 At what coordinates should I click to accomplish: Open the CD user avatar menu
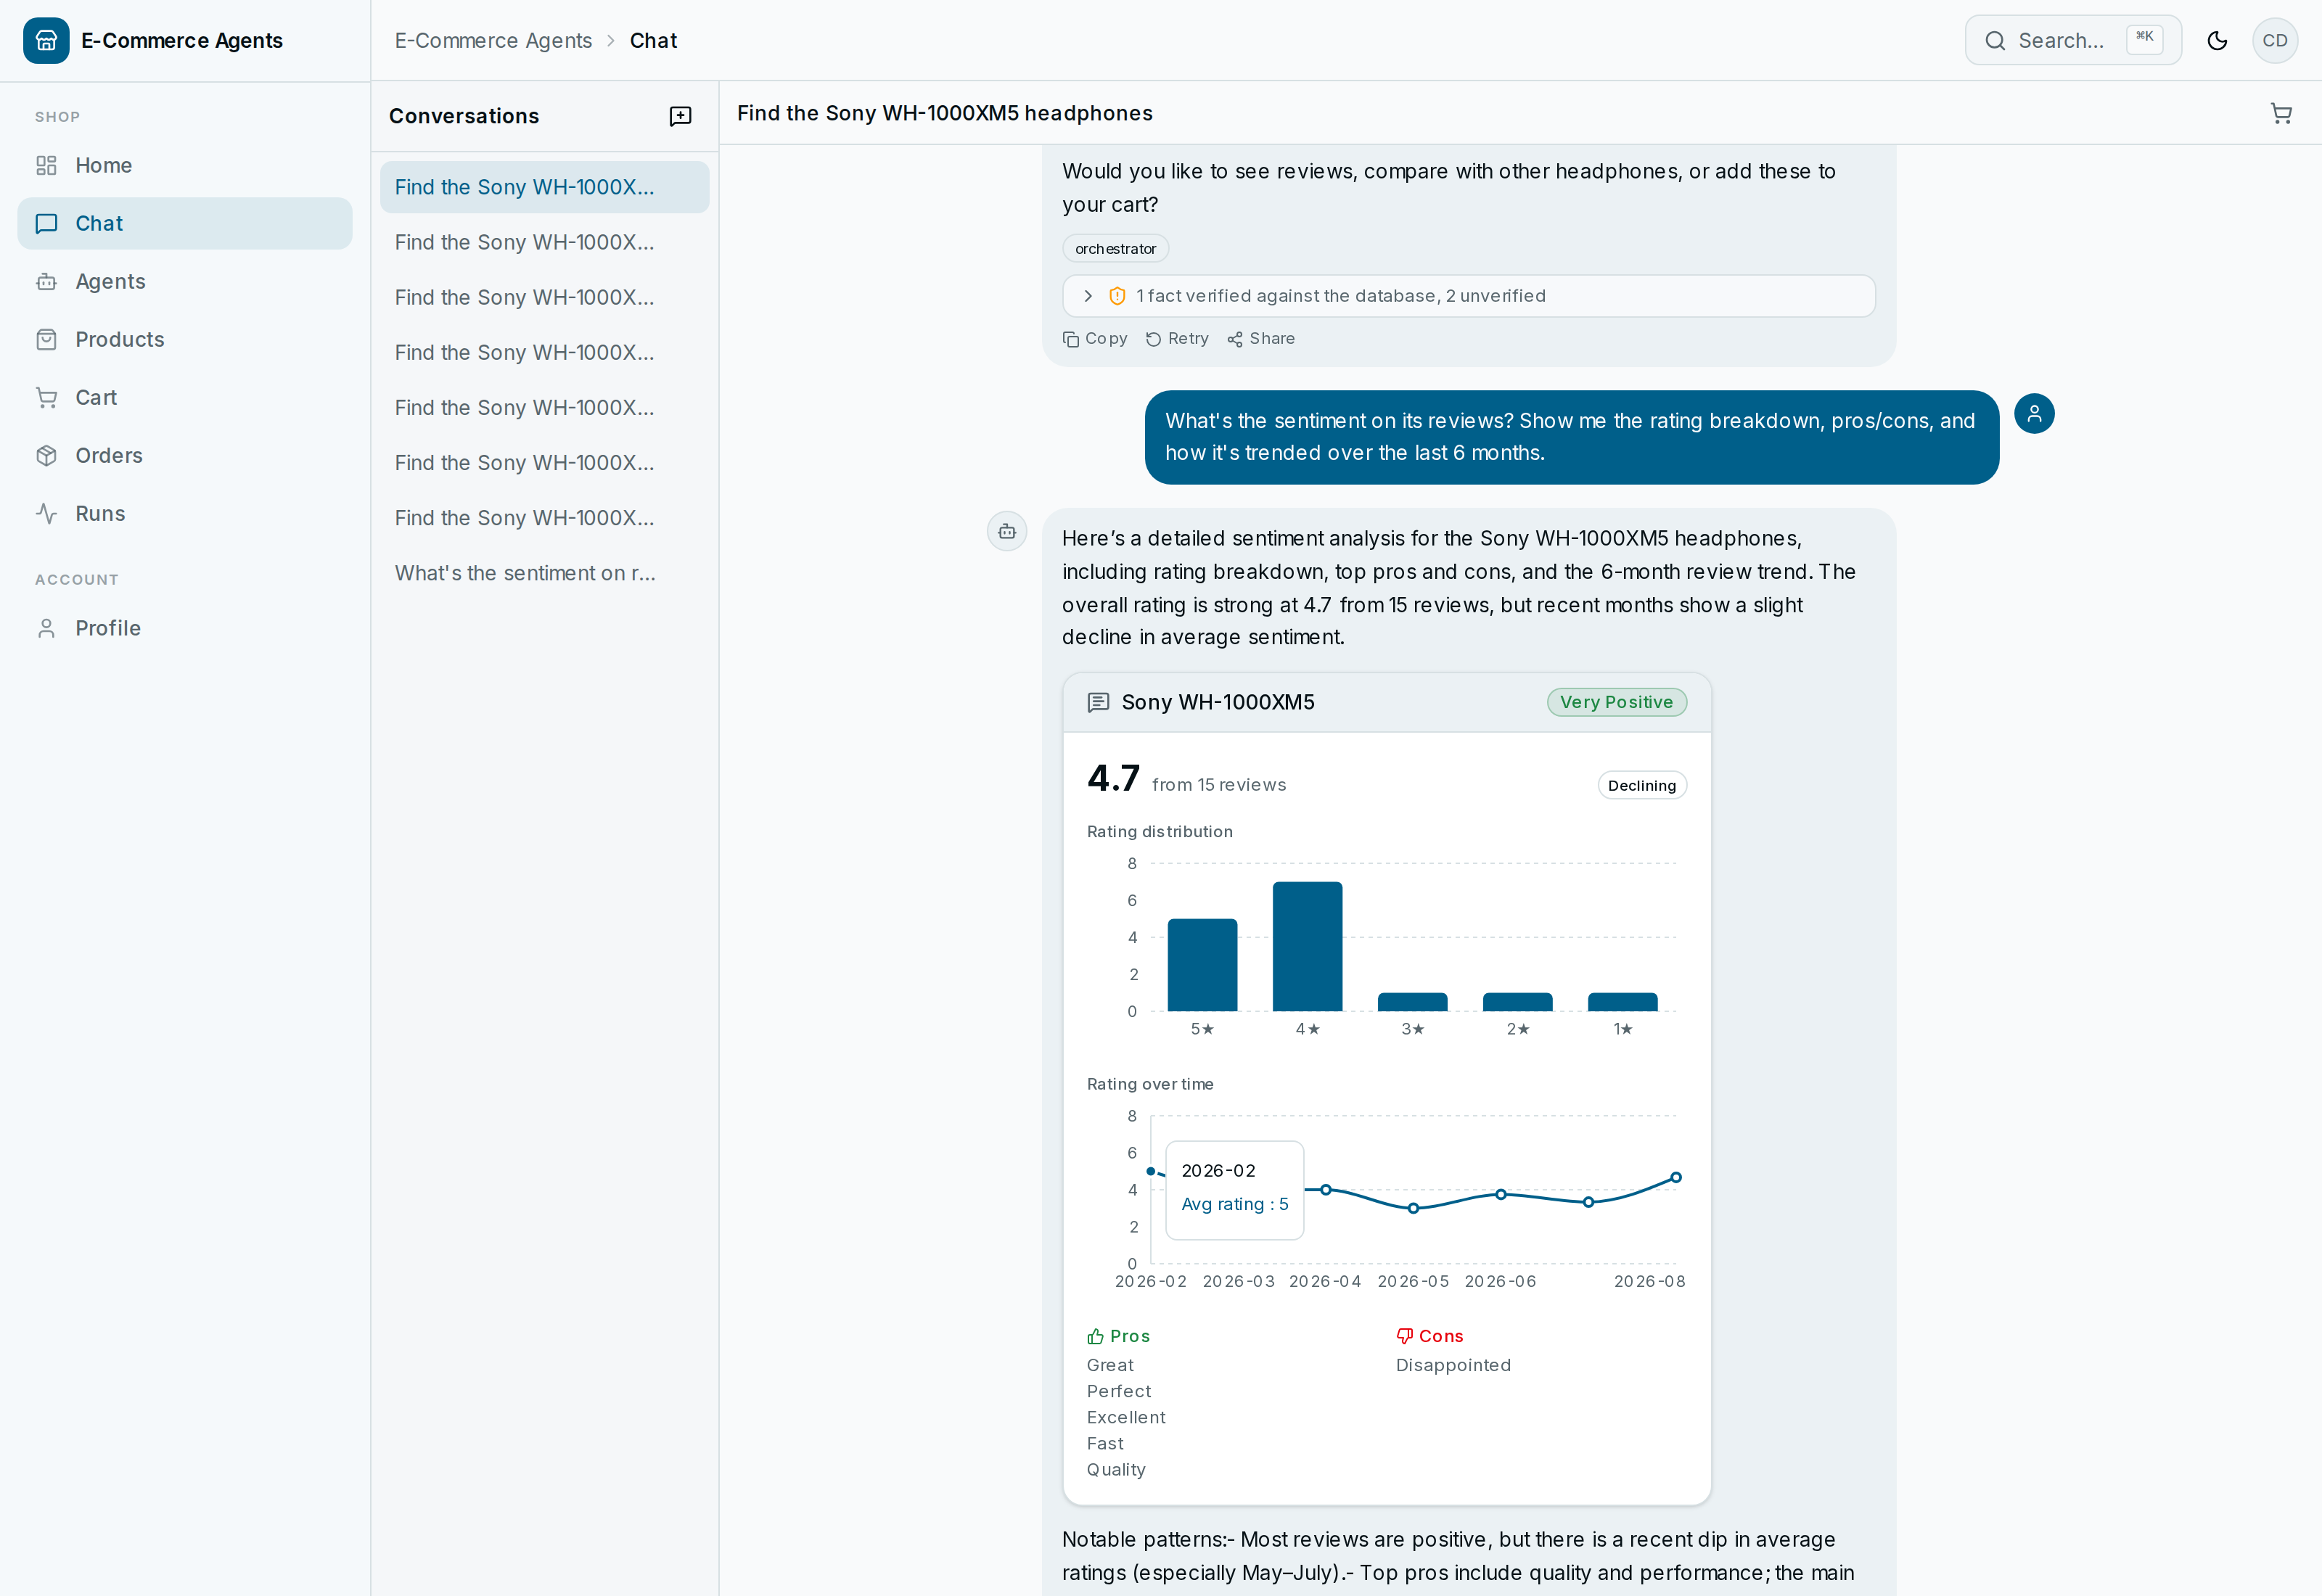pyautogui.click(x=2275, y=40)
